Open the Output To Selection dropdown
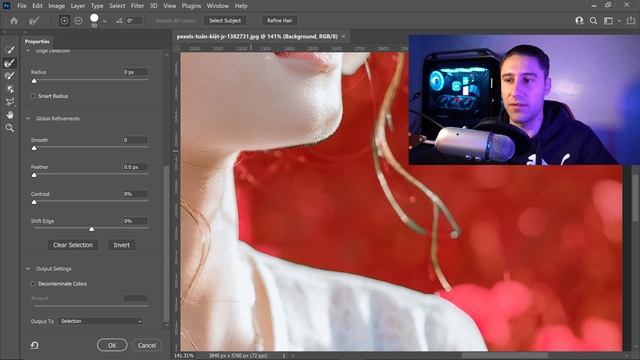 click(100, 321)
